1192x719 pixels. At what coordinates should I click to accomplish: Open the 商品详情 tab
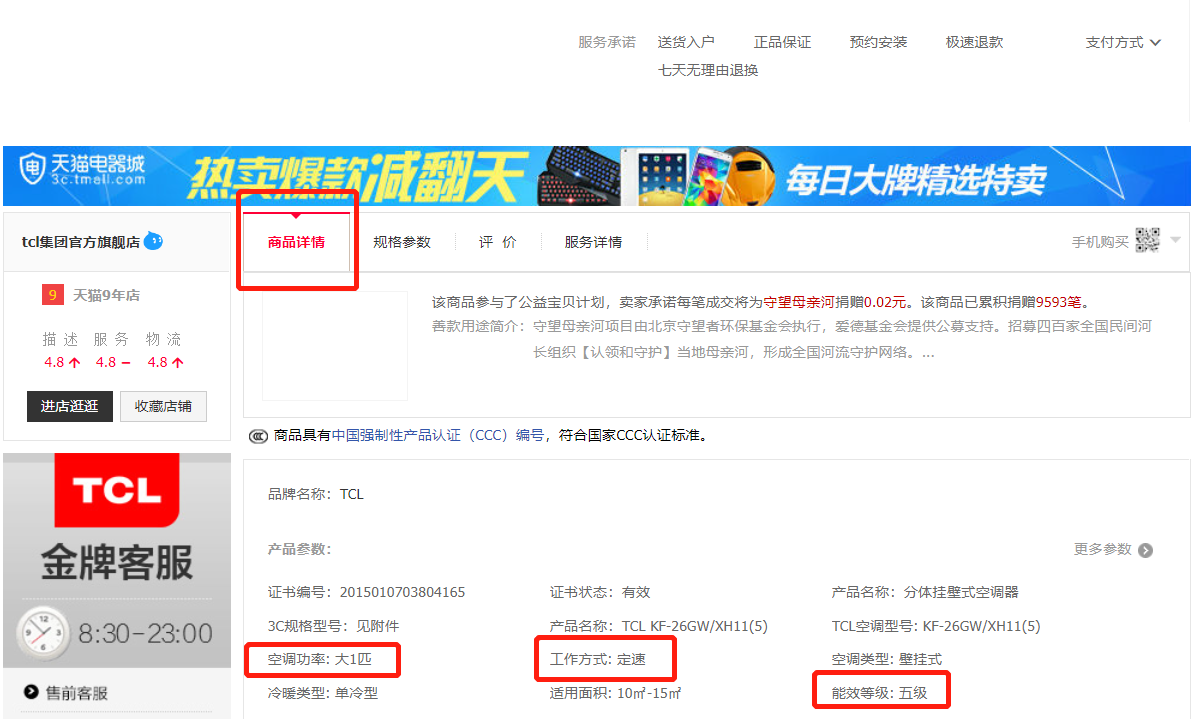pyautogui.click(x=296, y=242)
